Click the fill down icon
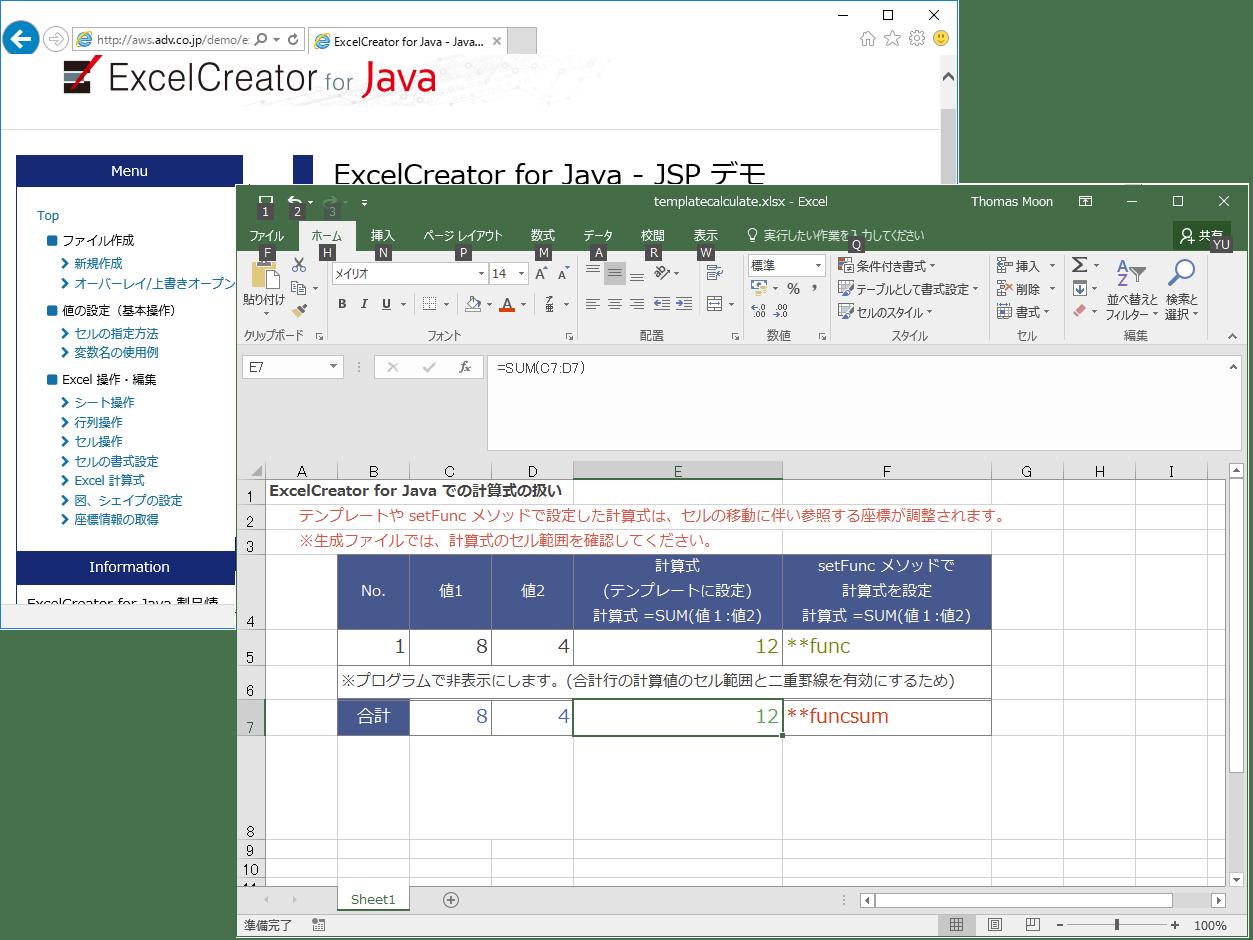The height and width of the screenshot is (940, 1253). [x=1079, y=288]
